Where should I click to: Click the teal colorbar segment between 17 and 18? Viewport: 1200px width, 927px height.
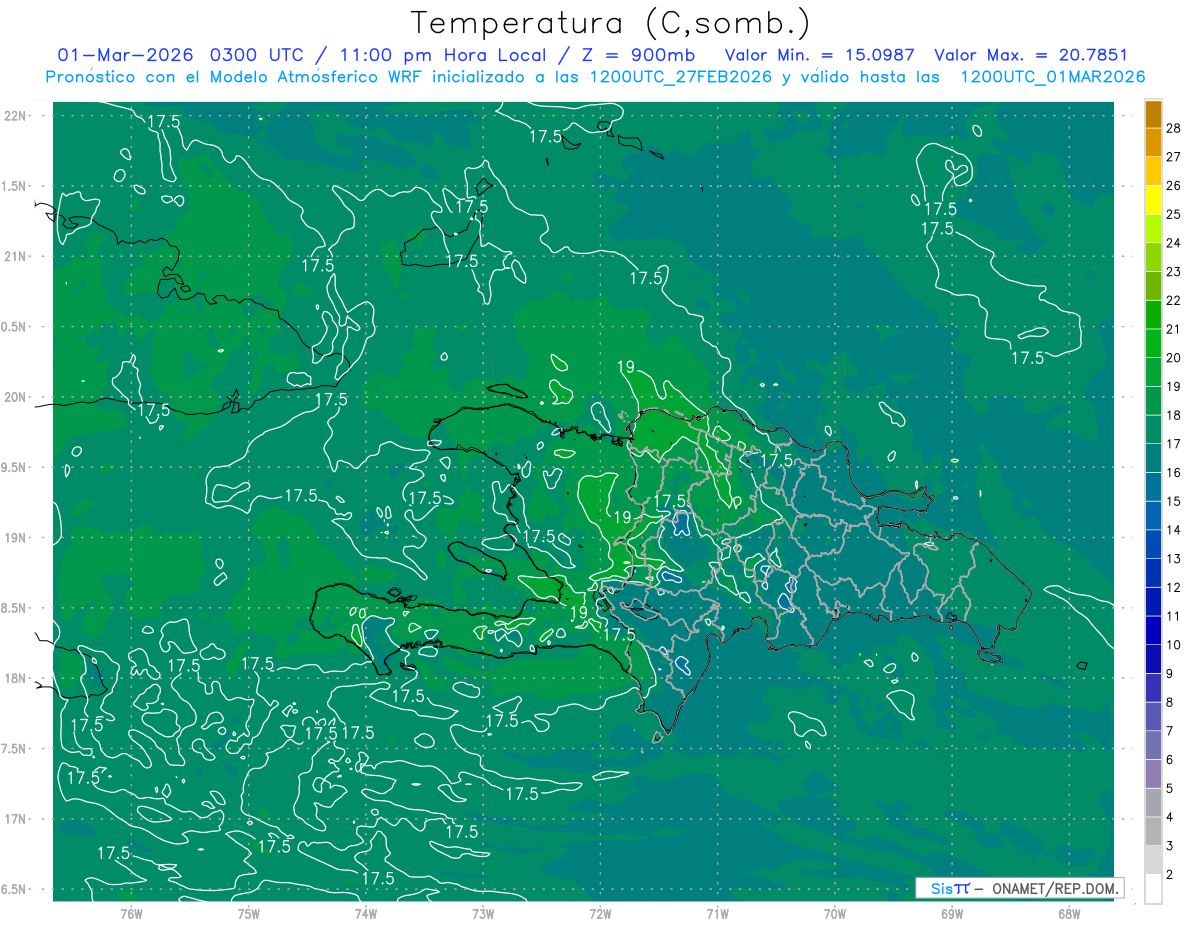pyautogui.click(x=1153, y=429)
